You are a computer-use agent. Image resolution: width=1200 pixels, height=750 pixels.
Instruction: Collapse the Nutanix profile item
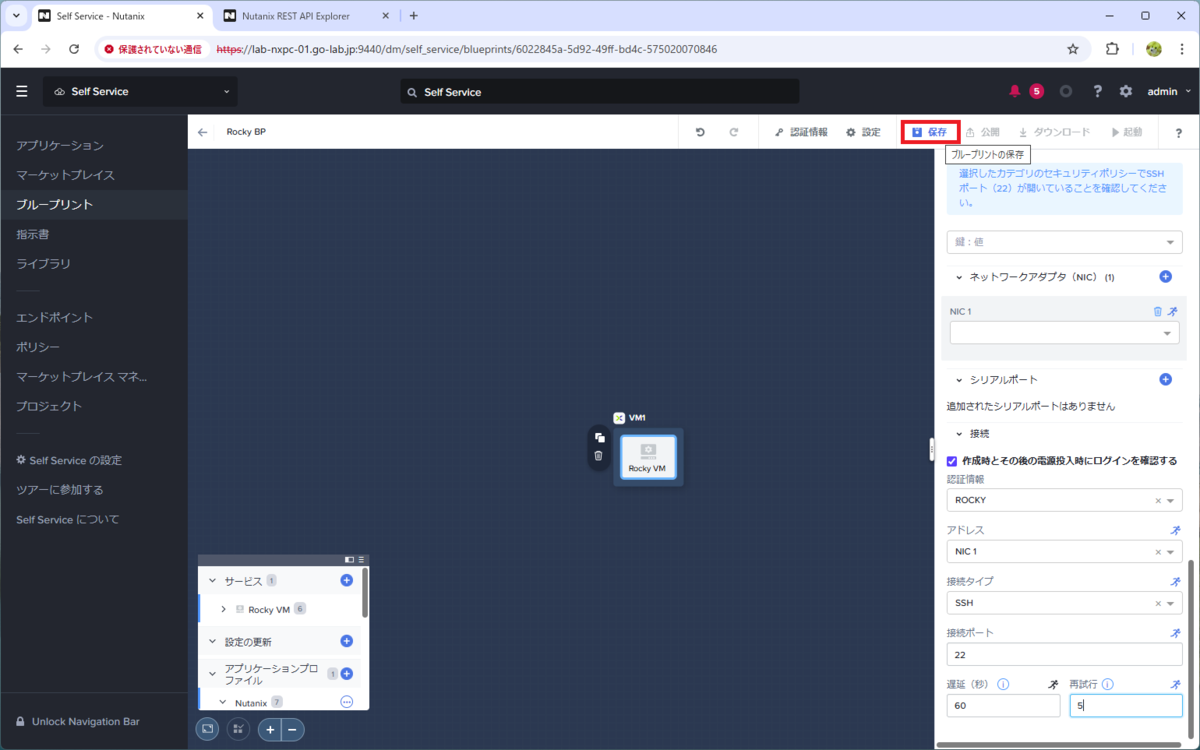click(224, 702)
